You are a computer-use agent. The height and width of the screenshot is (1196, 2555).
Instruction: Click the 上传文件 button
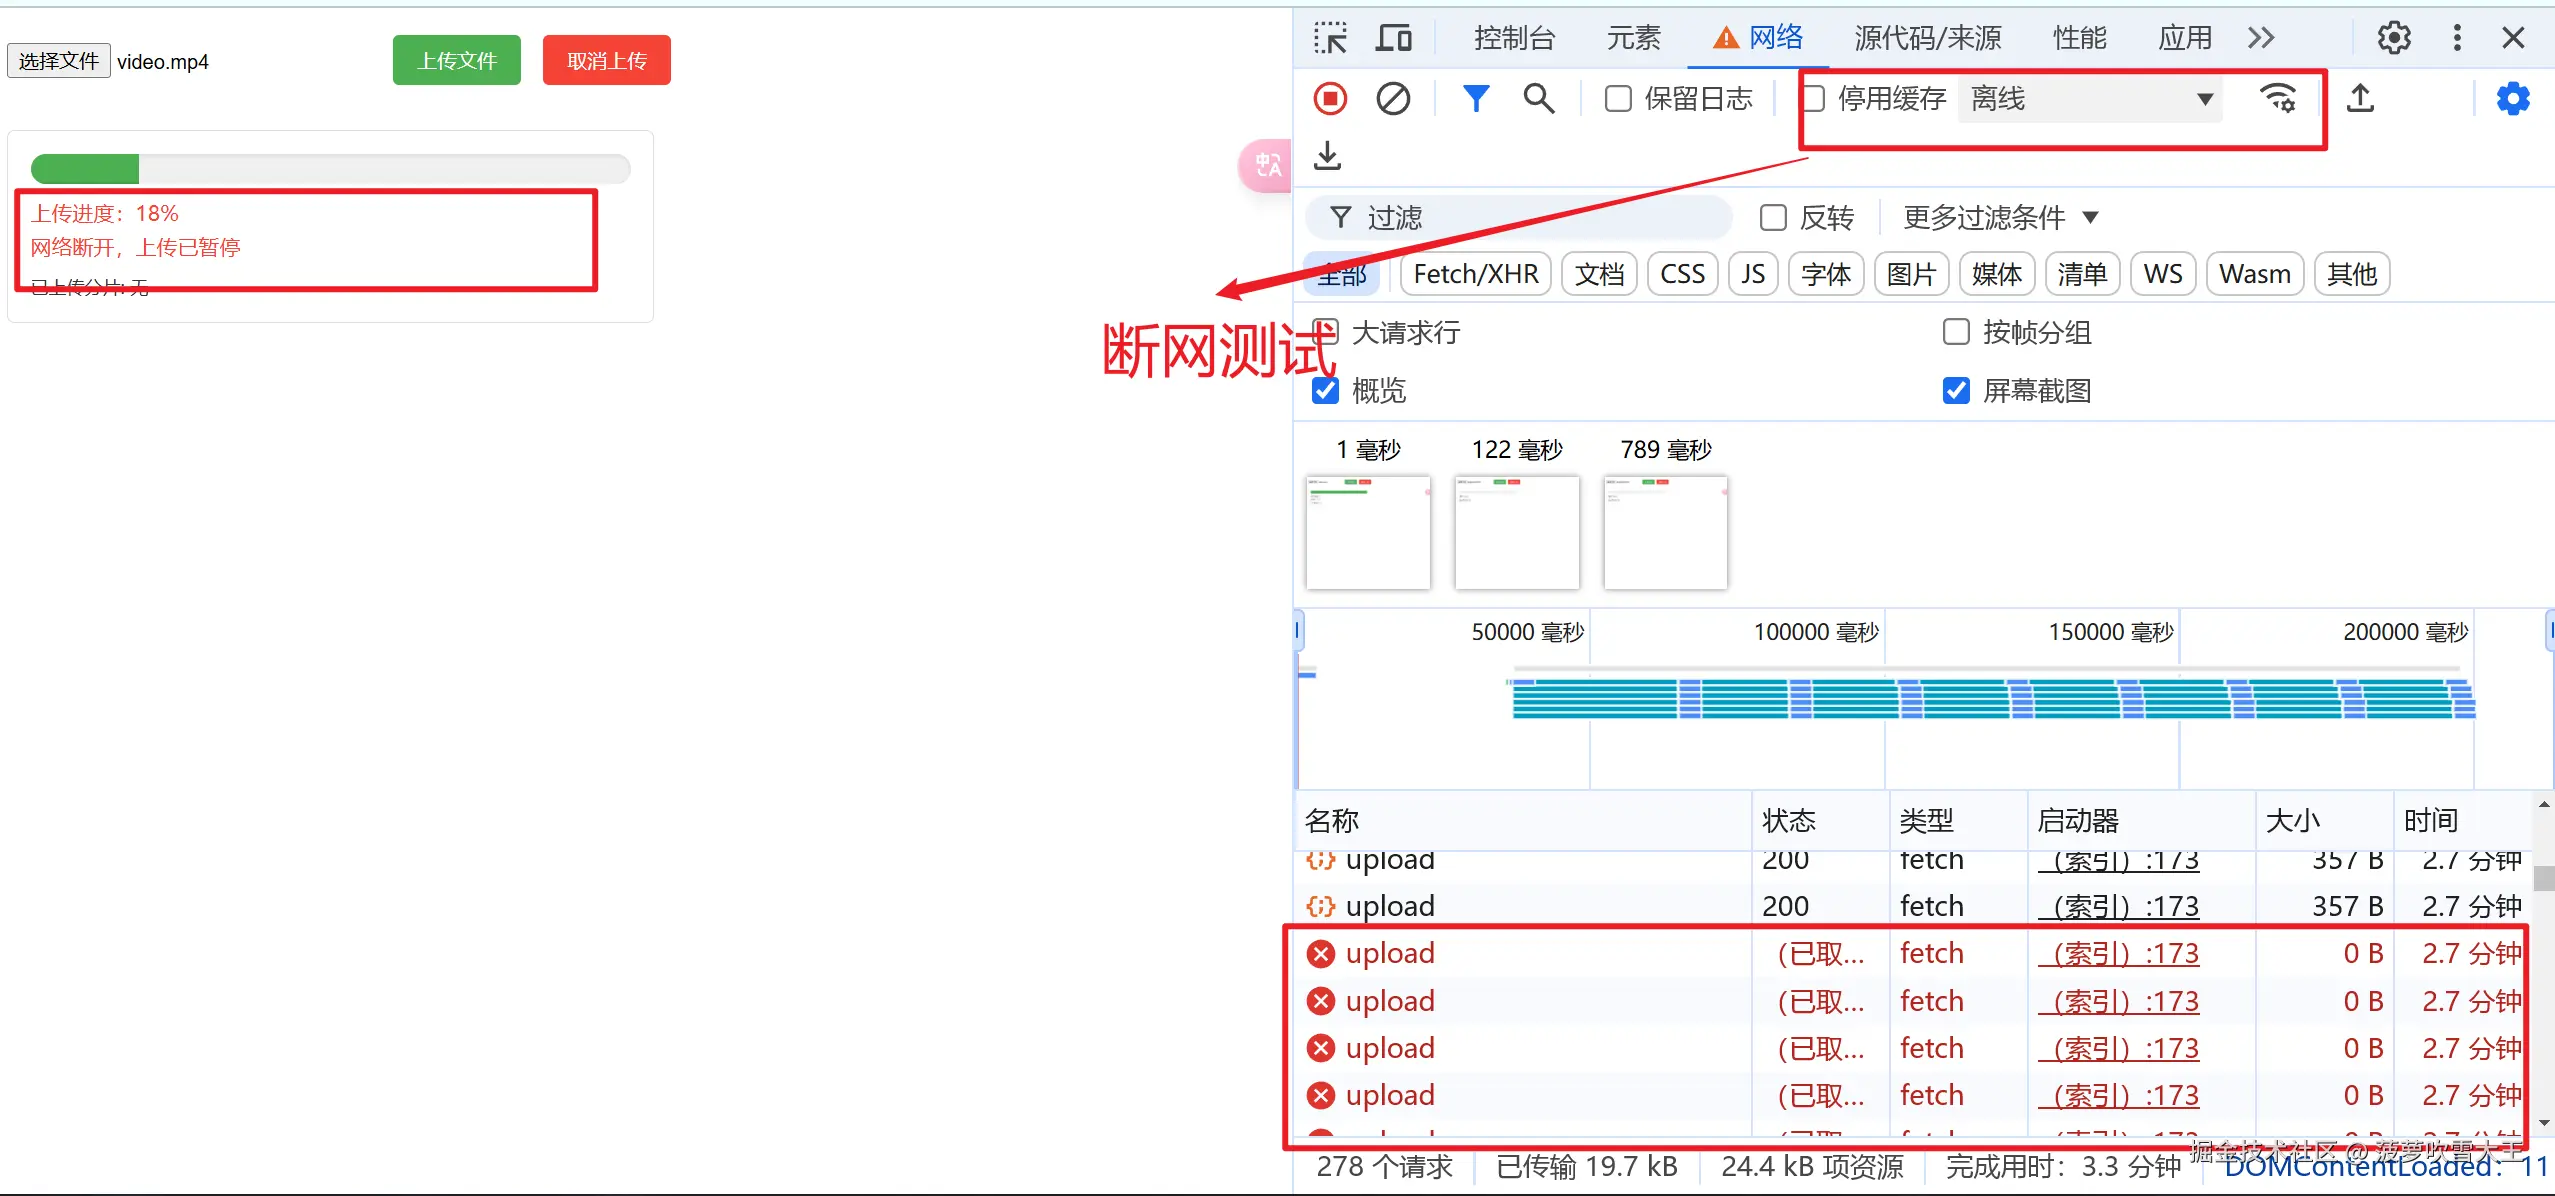point(456,60)
